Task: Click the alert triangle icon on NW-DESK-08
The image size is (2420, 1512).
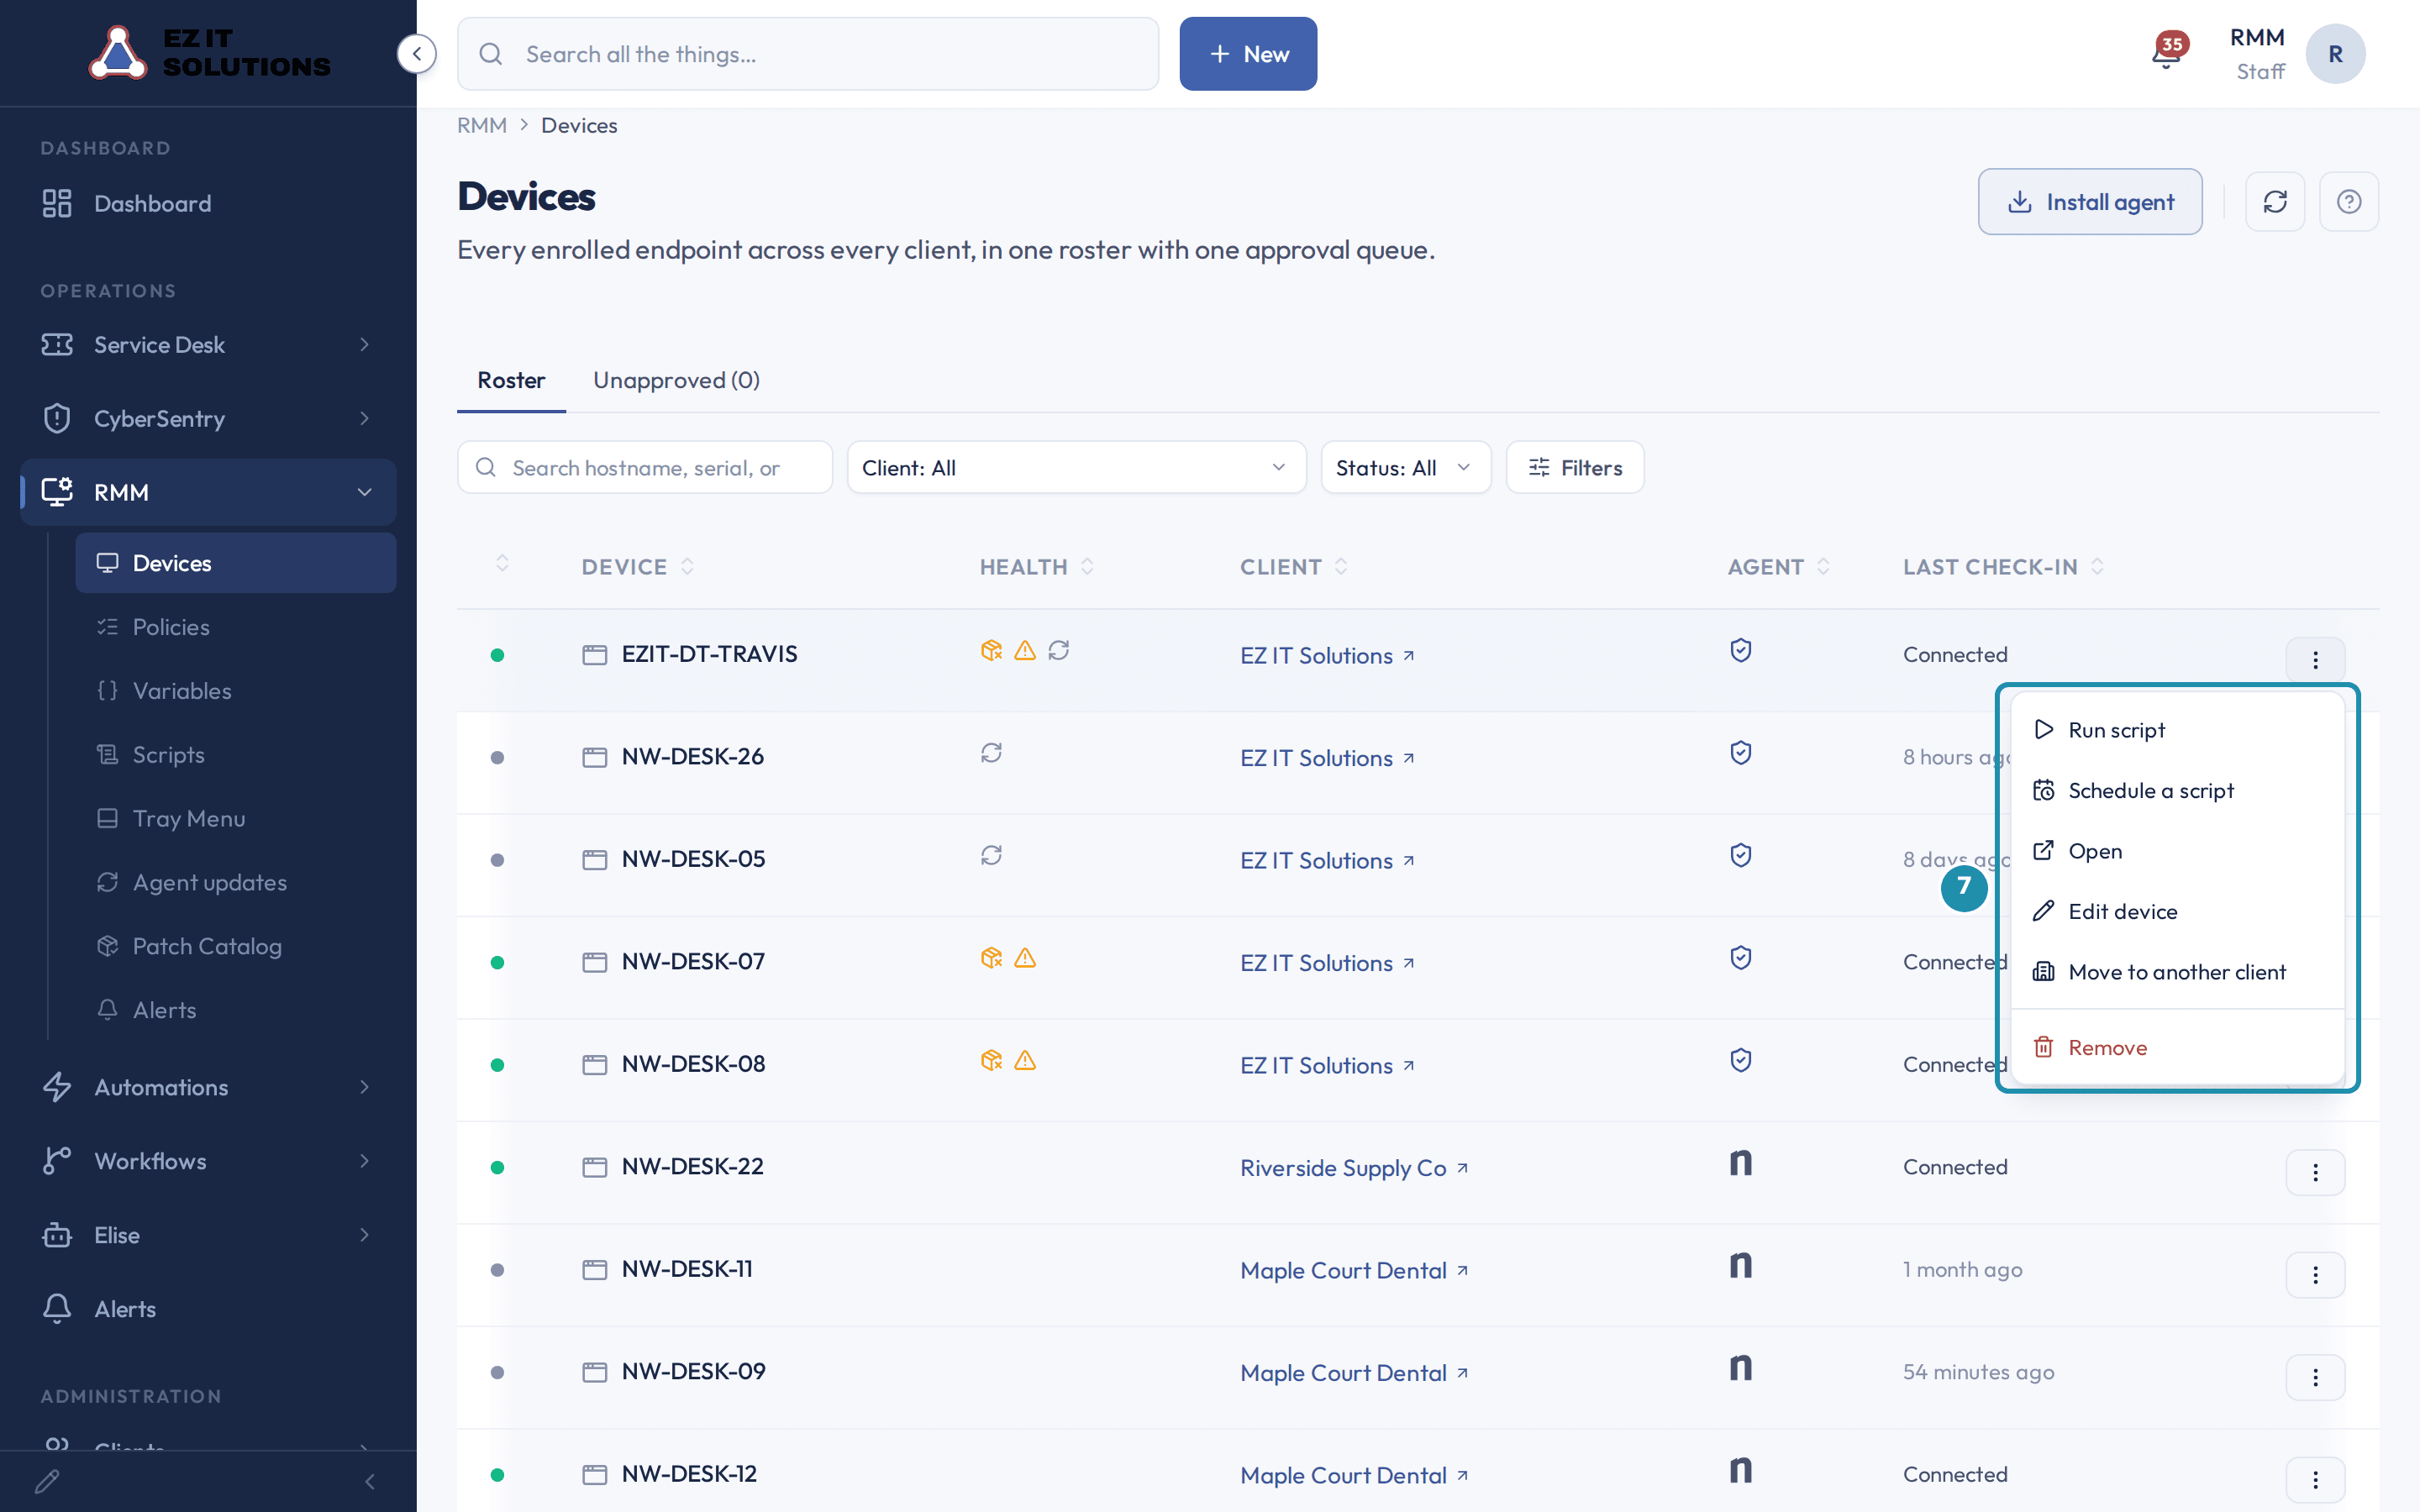Action: (1025, 1060)
